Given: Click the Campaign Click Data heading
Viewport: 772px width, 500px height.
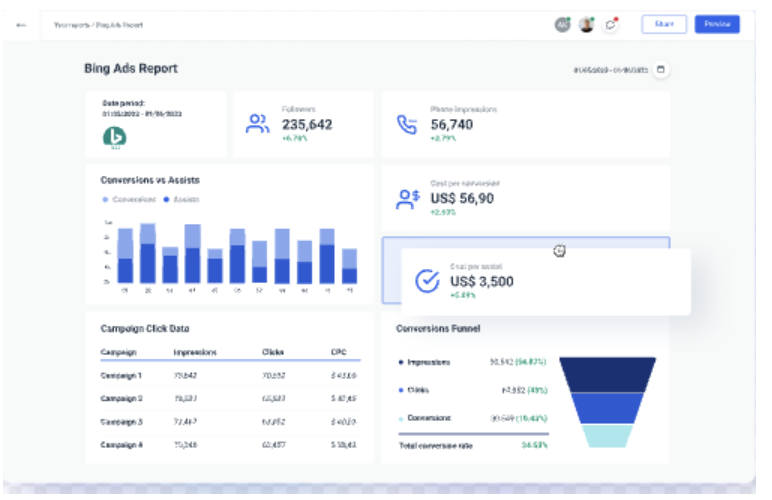Looking at the screenshot, I should pos(145,328).
